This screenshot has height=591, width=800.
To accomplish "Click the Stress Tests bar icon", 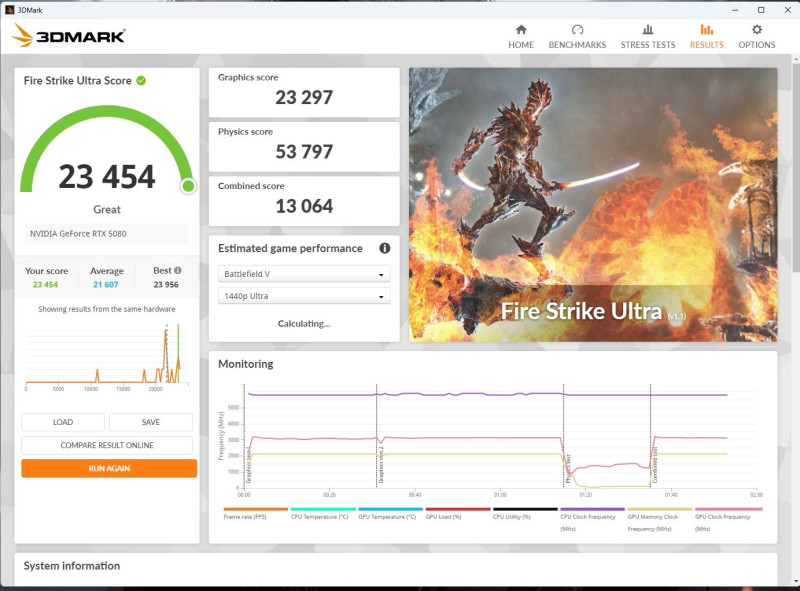I will click(647, 30).
